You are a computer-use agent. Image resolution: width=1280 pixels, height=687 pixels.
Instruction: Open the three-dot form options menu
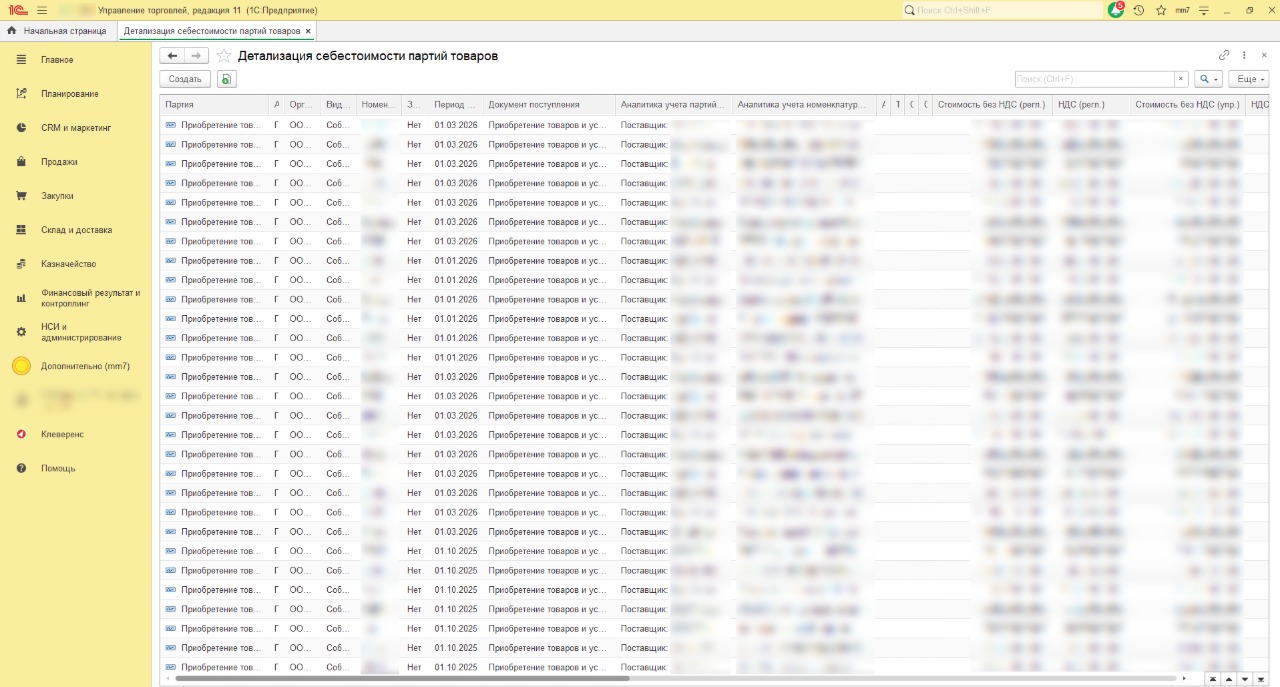(1244, 56)
